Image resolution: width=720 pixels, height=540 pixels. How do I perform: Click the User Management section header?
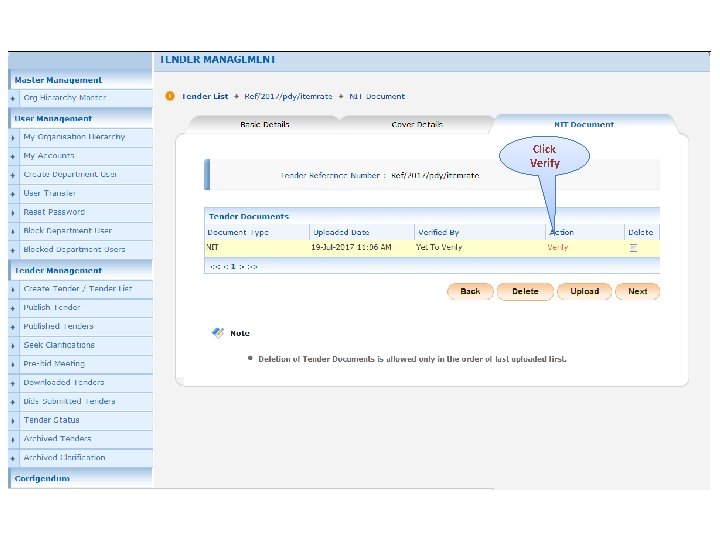80,118
